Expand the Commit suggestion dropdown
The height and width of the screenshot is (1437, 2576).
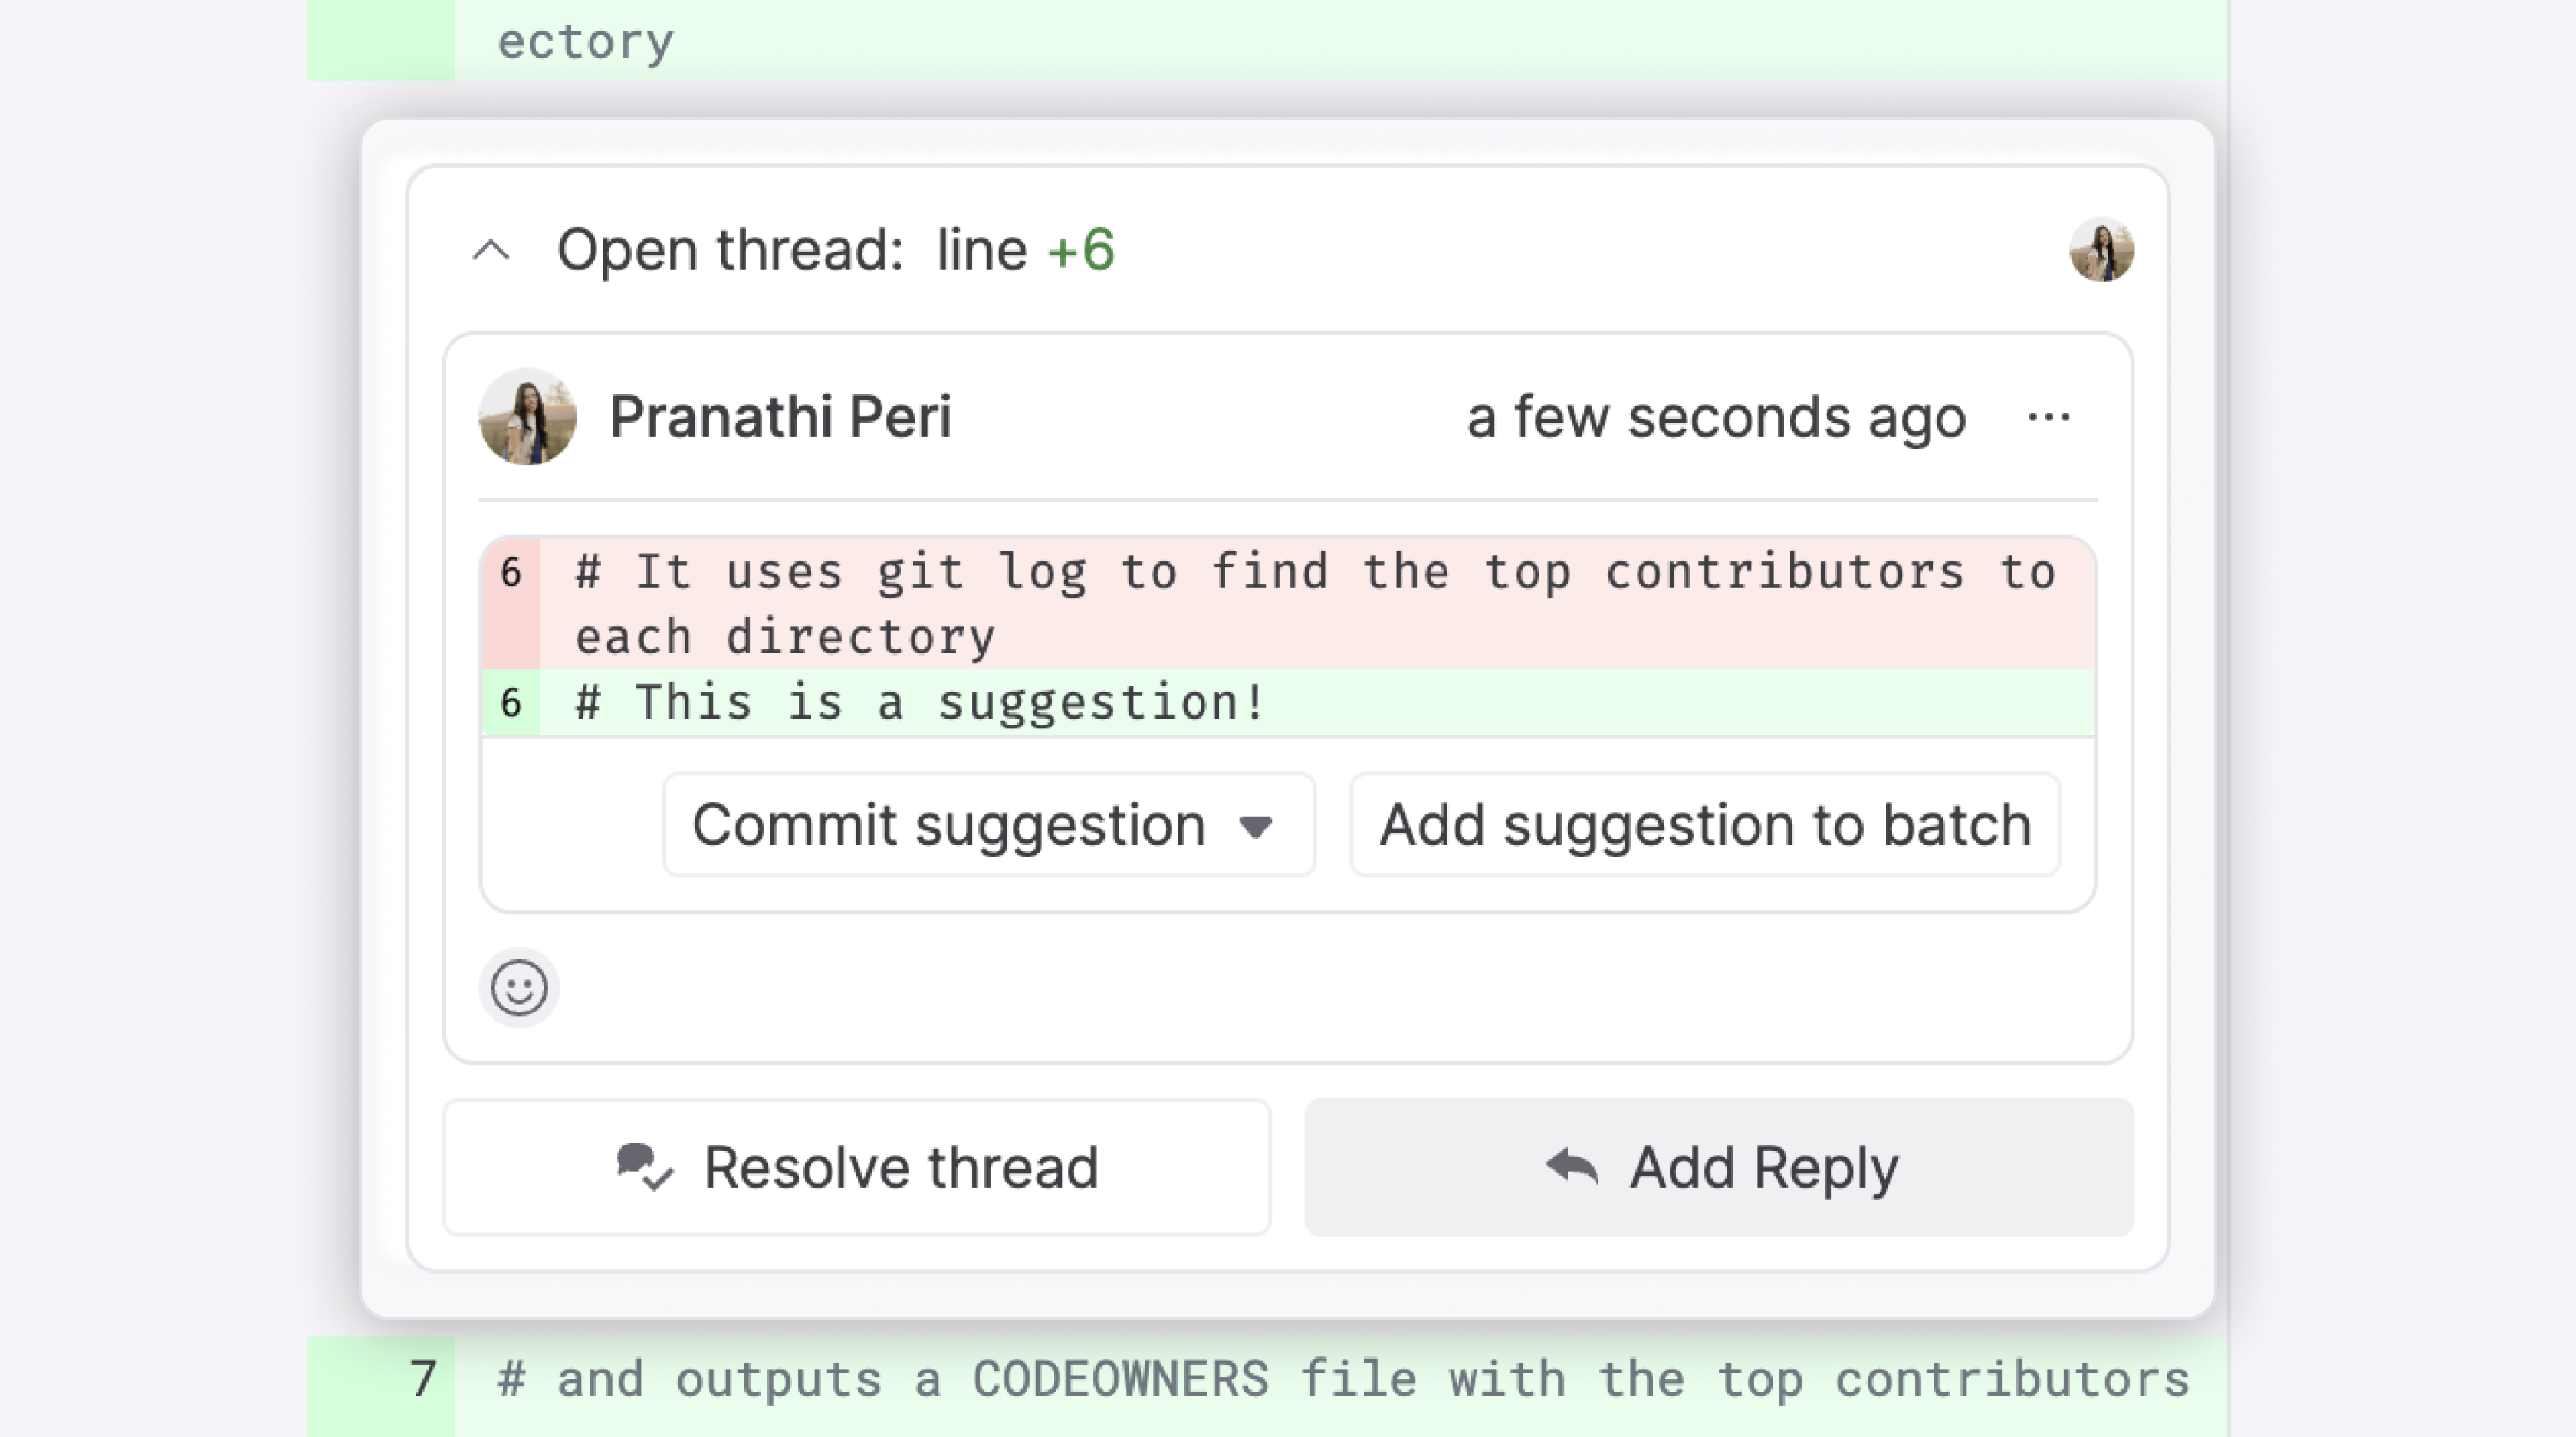click(1256, 824)
